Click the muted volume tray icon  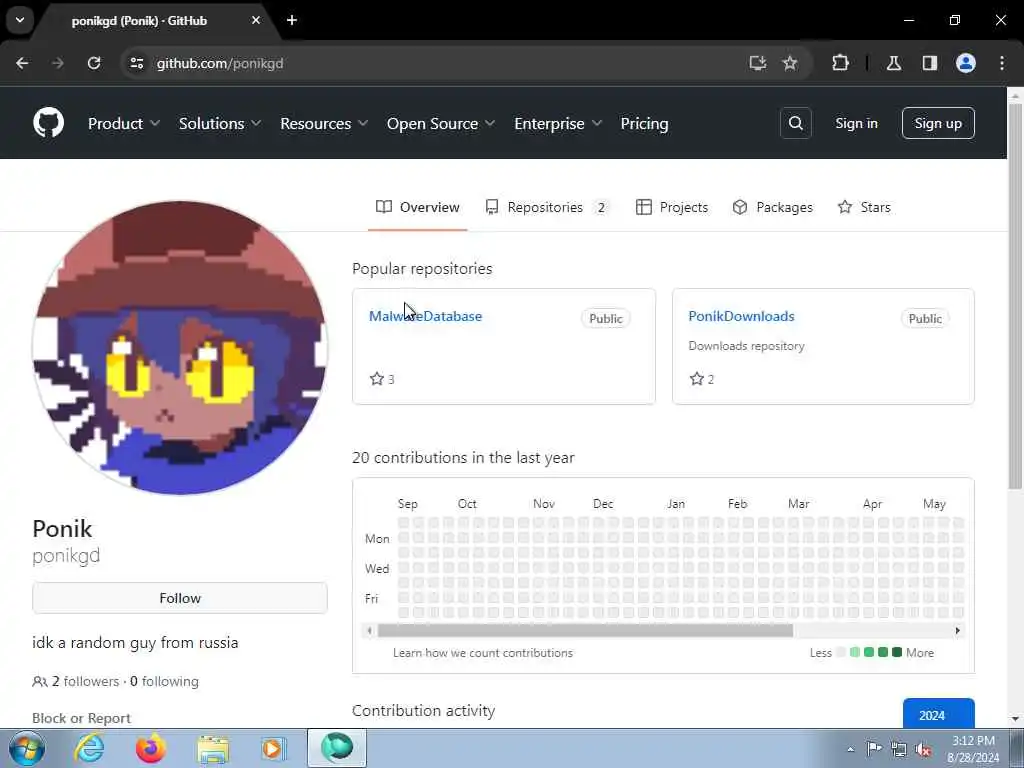pyautogui.click(x=923, y=749)
